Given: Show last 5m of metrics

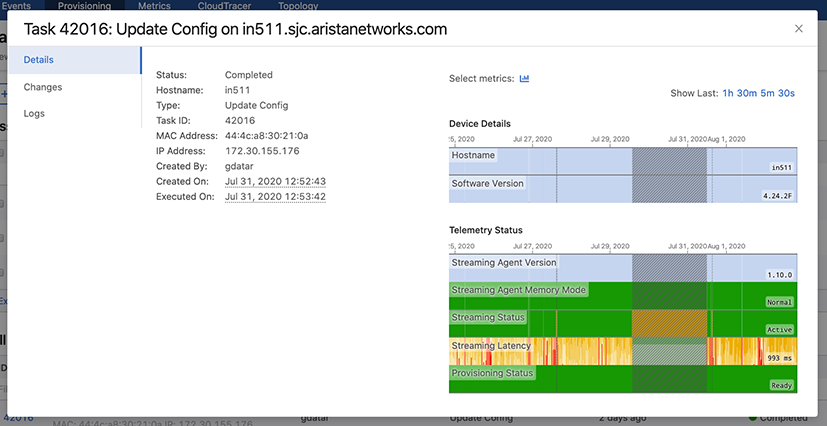Looking at the screenshot, I should tap(767, 93).
